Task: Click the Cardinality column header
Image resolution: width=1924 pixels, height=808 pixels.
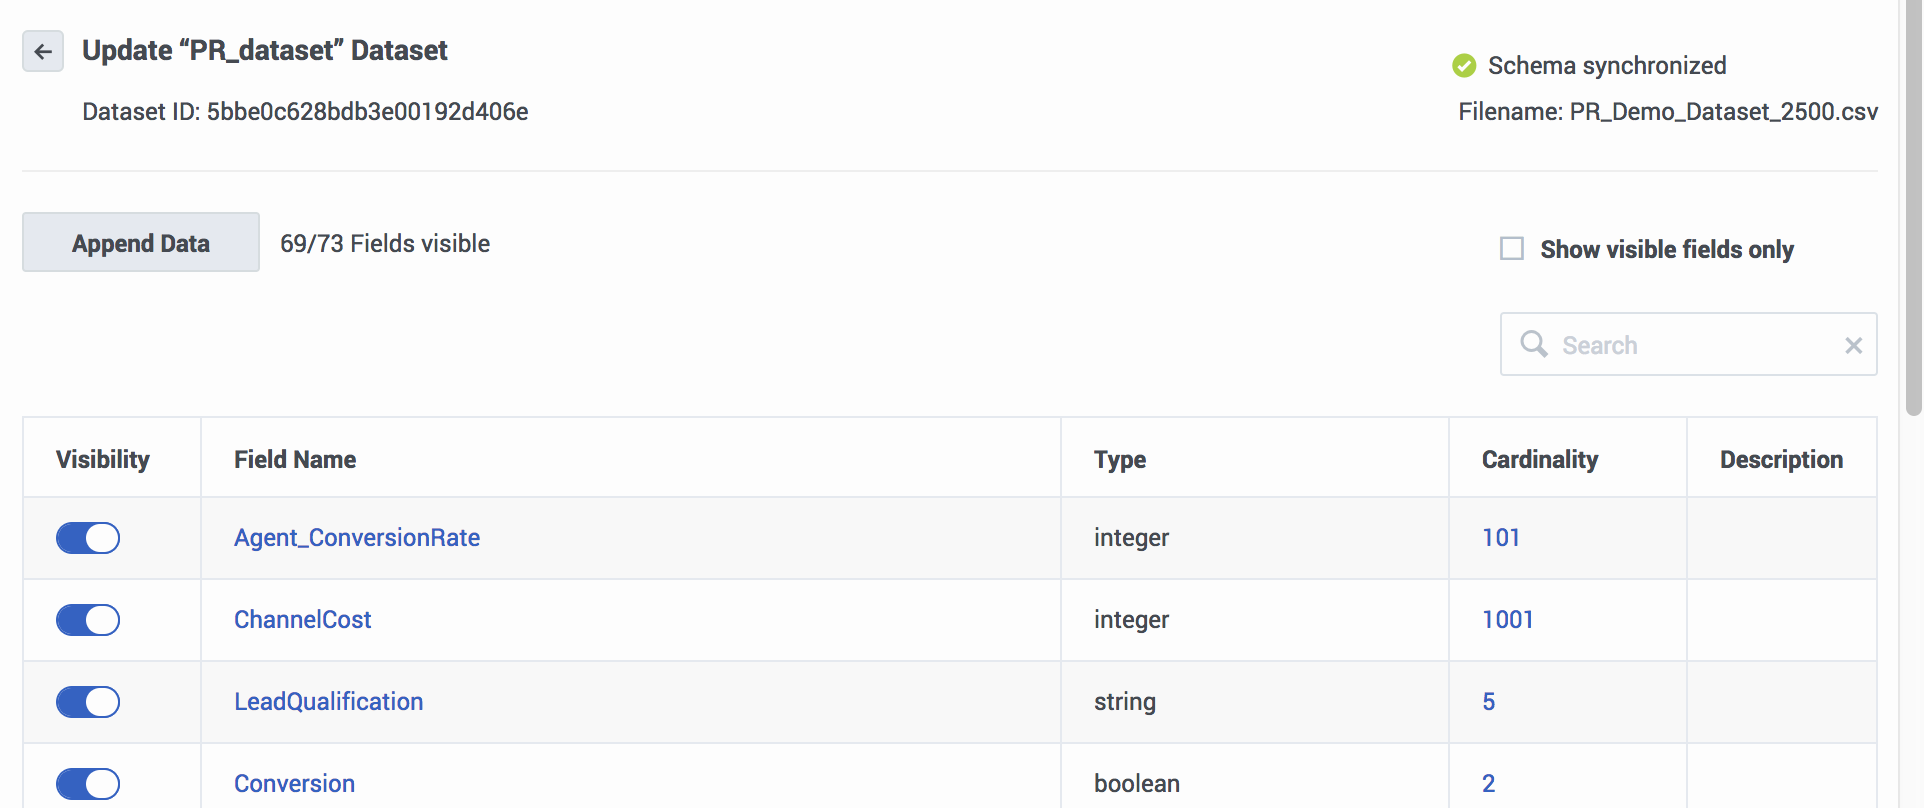Action: coord(1540,460)
